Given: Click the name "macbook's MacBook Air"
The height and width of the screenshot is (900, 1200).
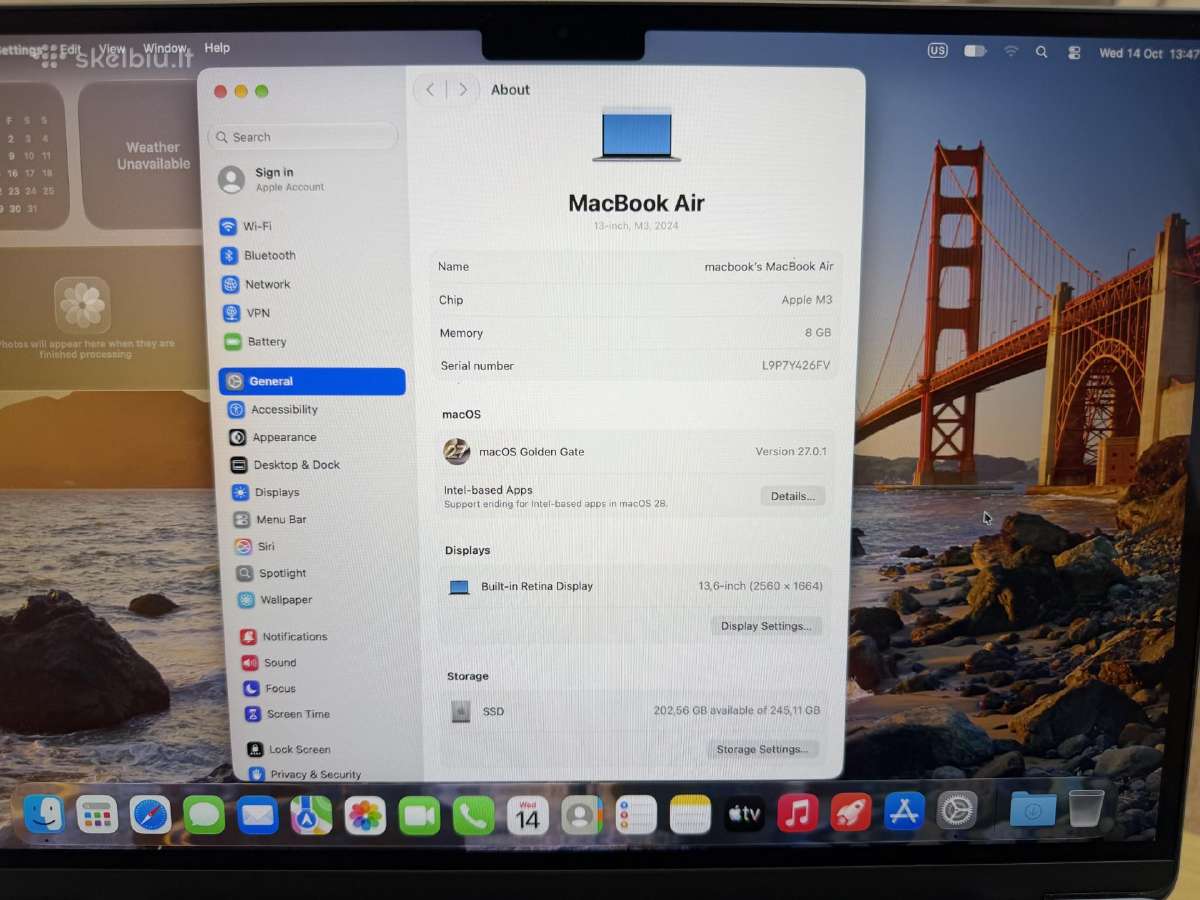Looking at the screenshot, I should coord(769,266).
